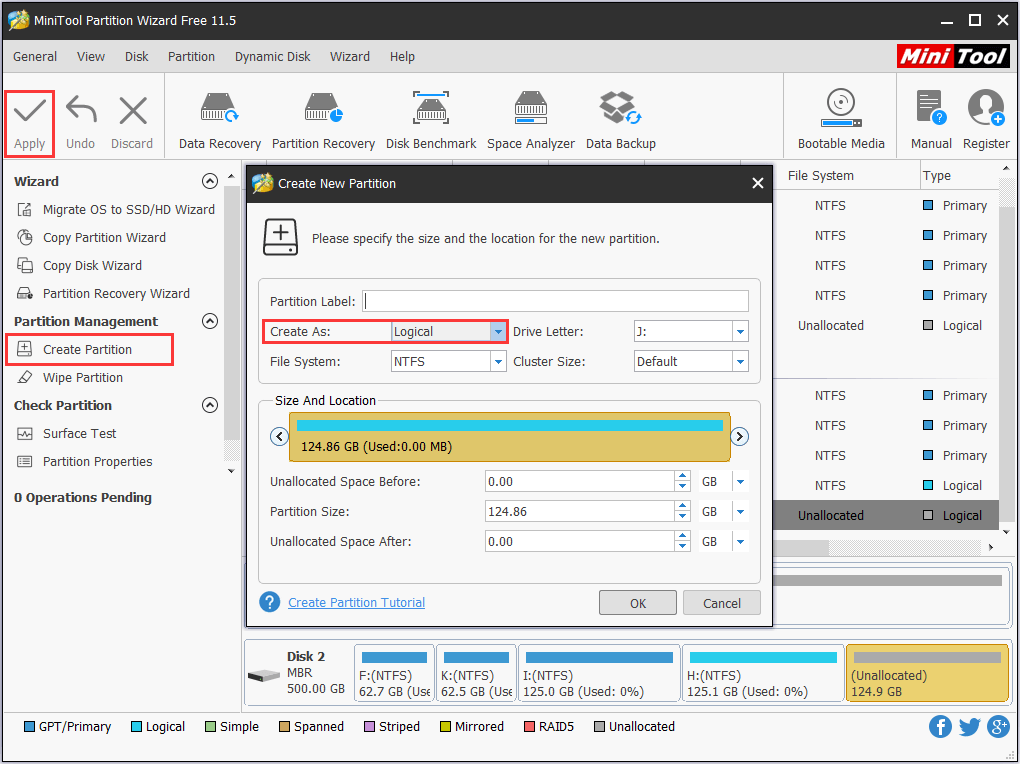Viewport: 1020px width, 764px height.
Task: Open the Manual help icon
Action: 931,121
